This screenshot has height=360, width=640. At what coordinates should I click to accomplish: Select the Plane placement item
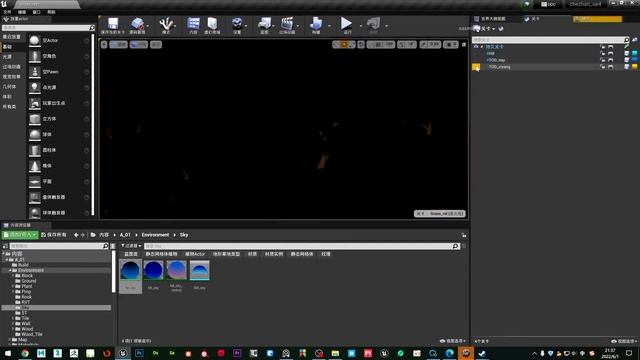(x=59, y=181)
